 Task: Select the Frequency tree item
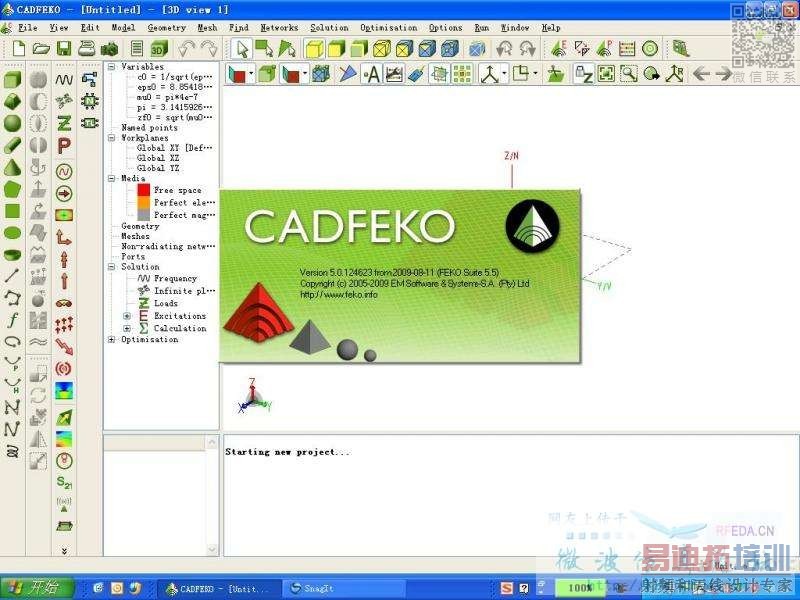[x=175, y=278]
